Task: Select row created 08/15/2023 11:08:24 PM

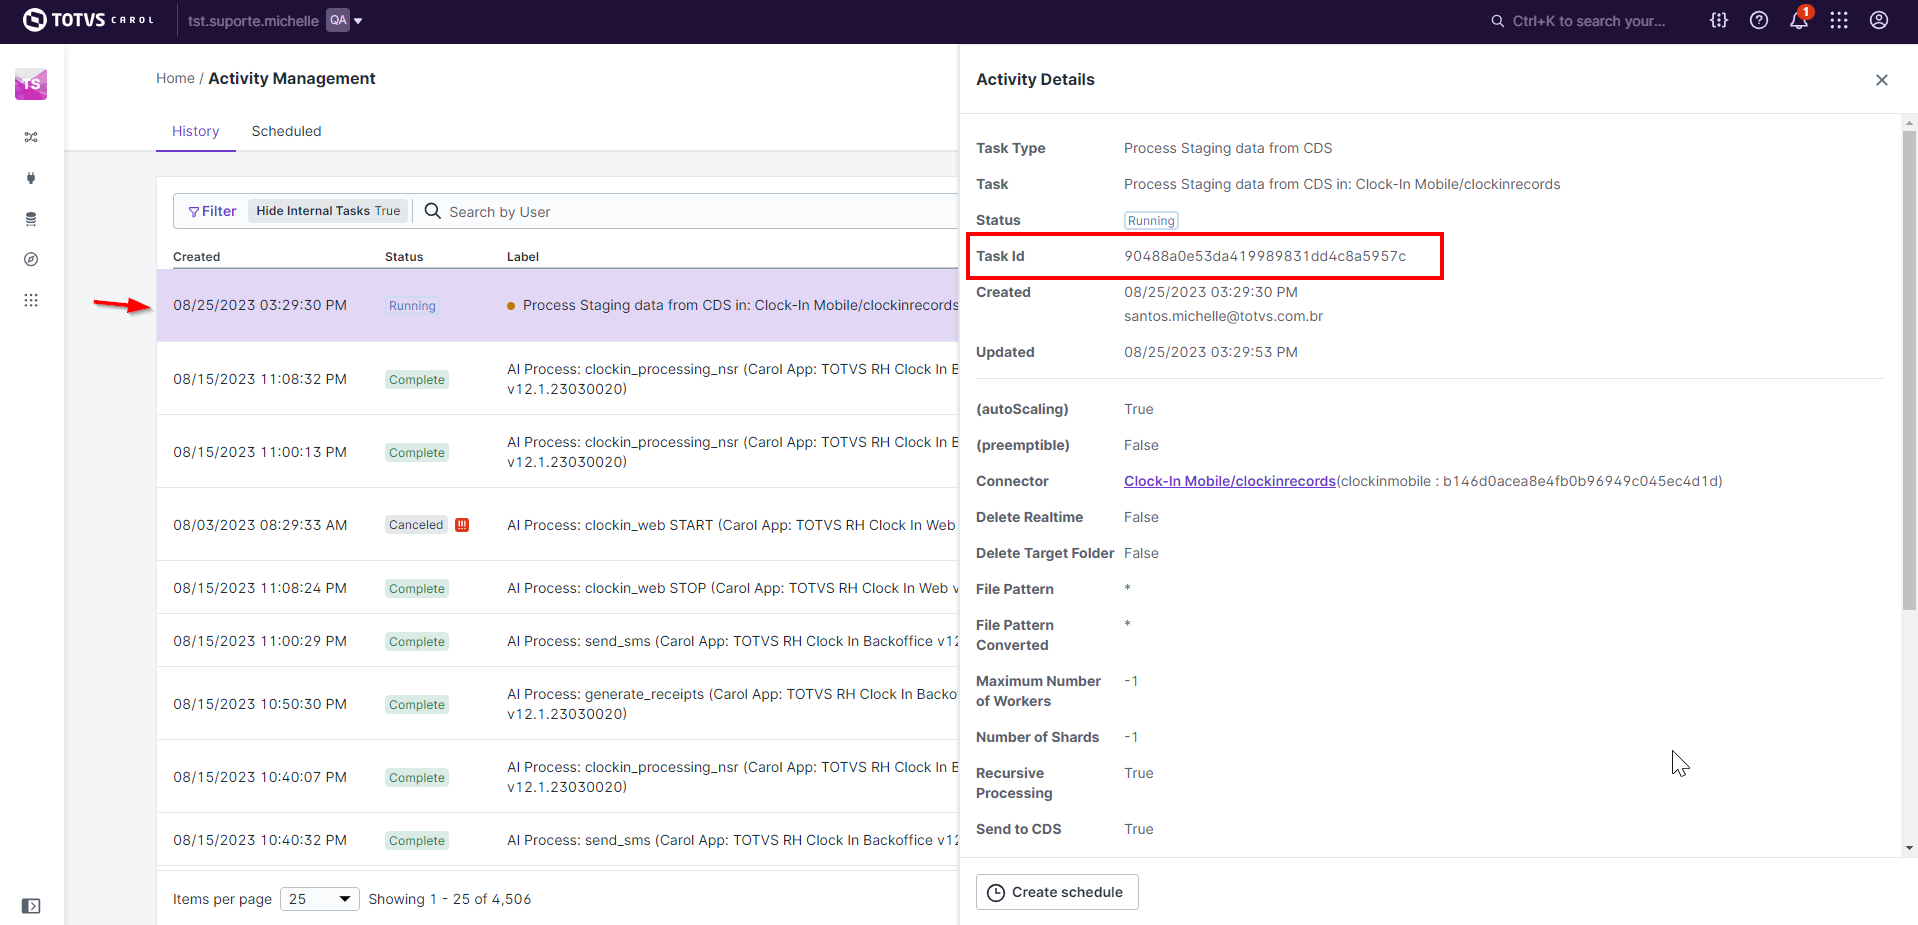Action: pos(557,588)
